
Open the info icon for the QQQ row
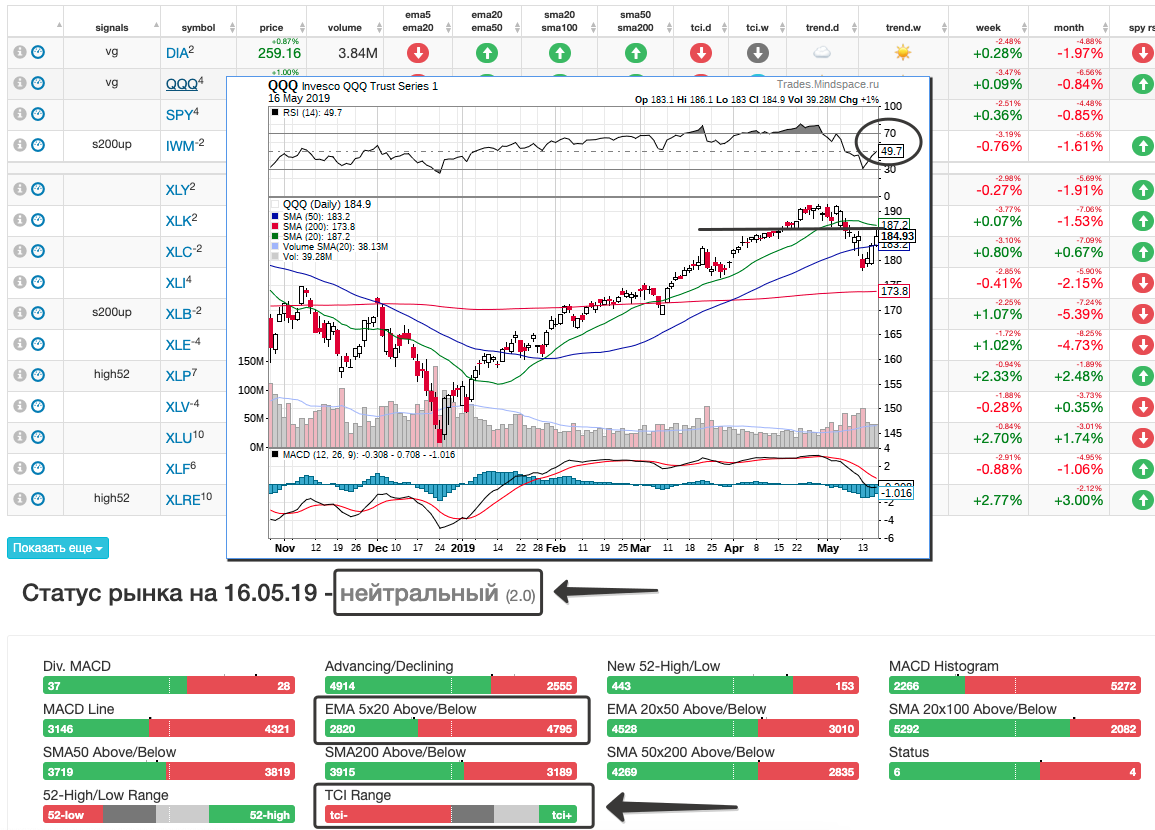(20, 83)
